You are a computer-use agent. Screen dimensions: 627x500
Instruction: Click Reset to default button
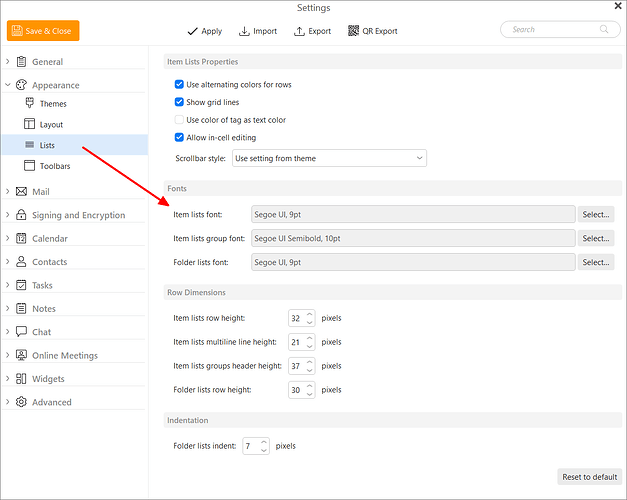[x=589, y=477]
